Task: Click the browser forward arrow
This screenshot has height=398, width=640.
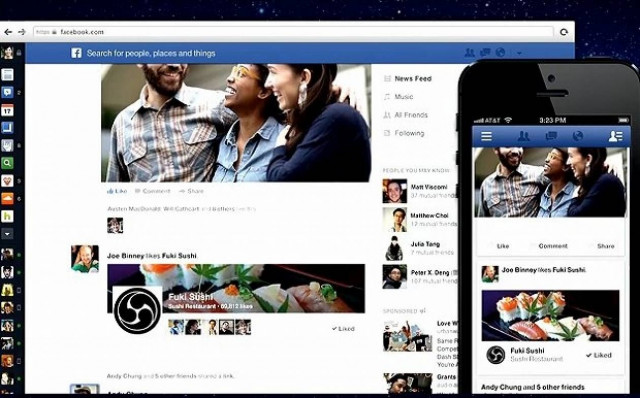Action: click(22, 32)
